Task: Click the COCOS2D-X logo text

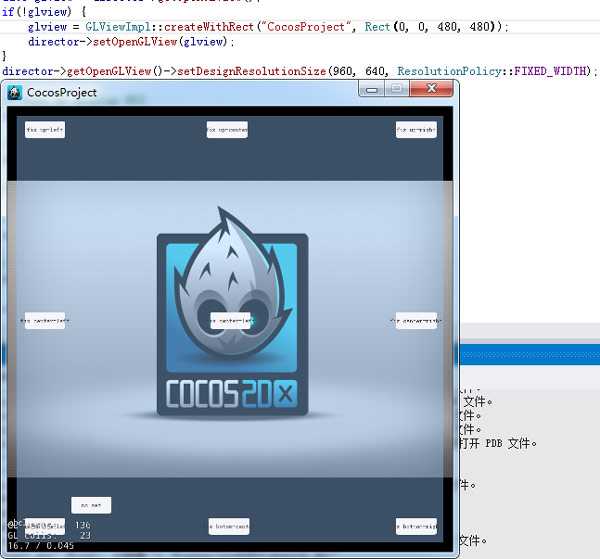Action: point(232,394)
